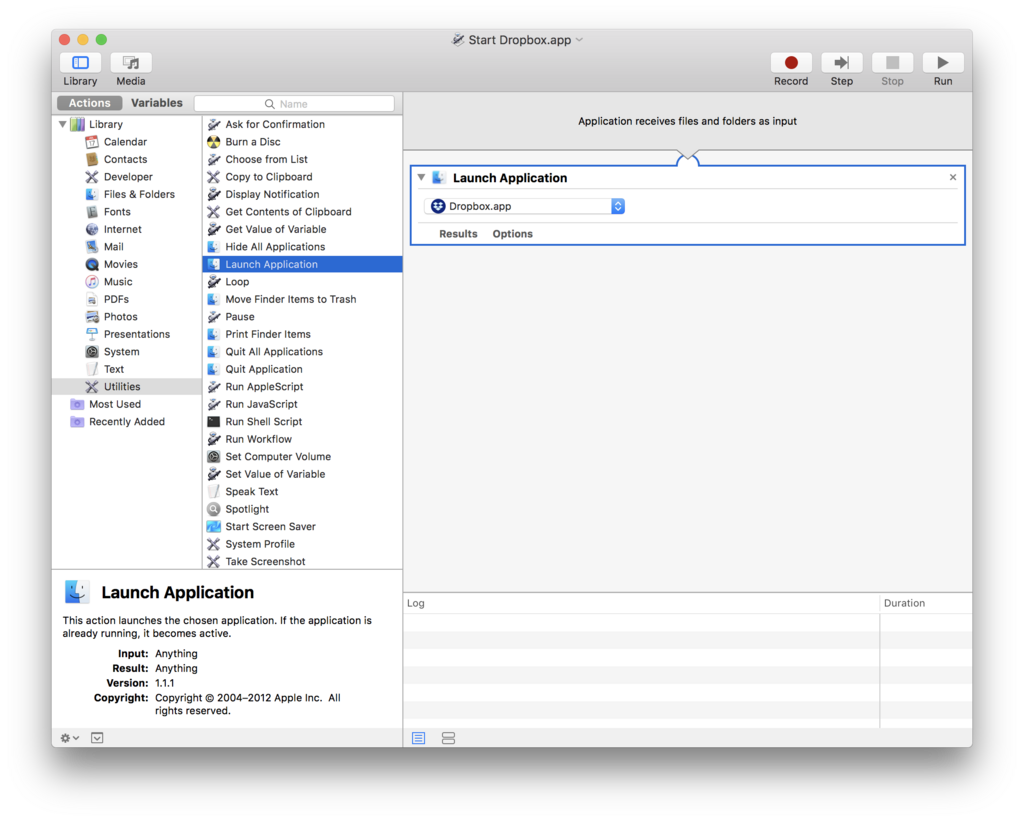Switch to the Variables tab
The width and height of the screenshot is (1024, 821).
coord(157,103)
